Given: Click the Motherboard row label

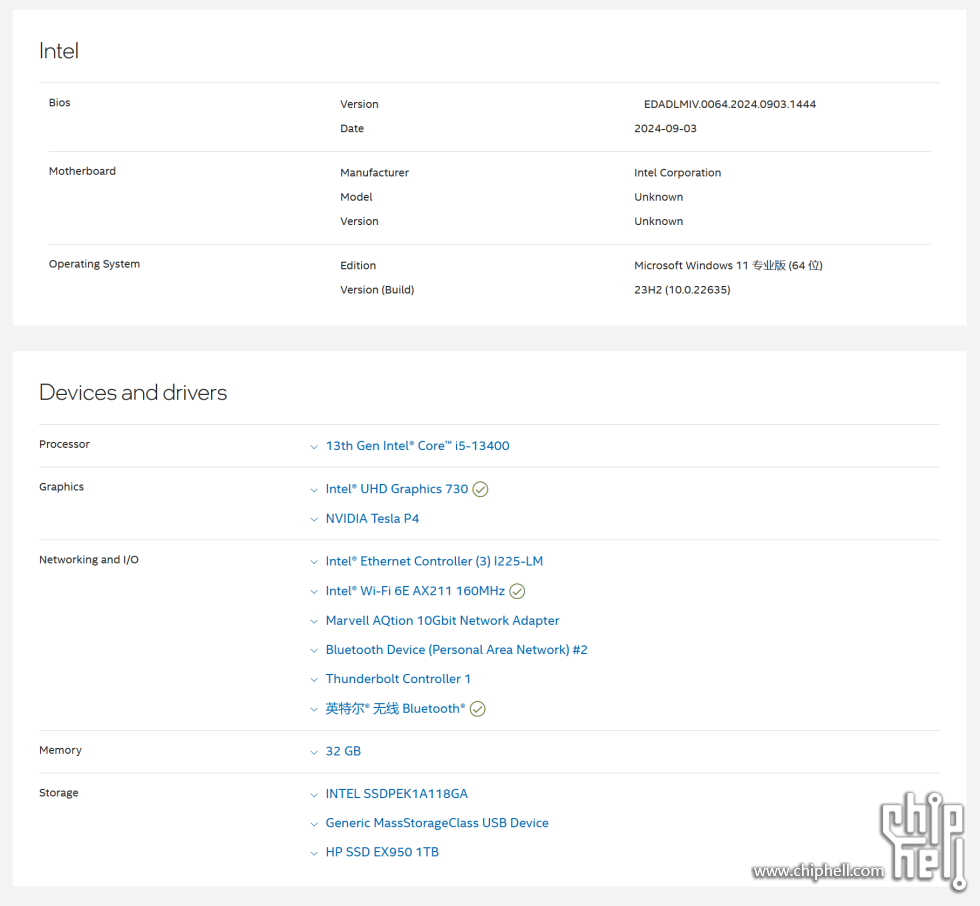Looking at the screenshot, I should coord(82,171).
